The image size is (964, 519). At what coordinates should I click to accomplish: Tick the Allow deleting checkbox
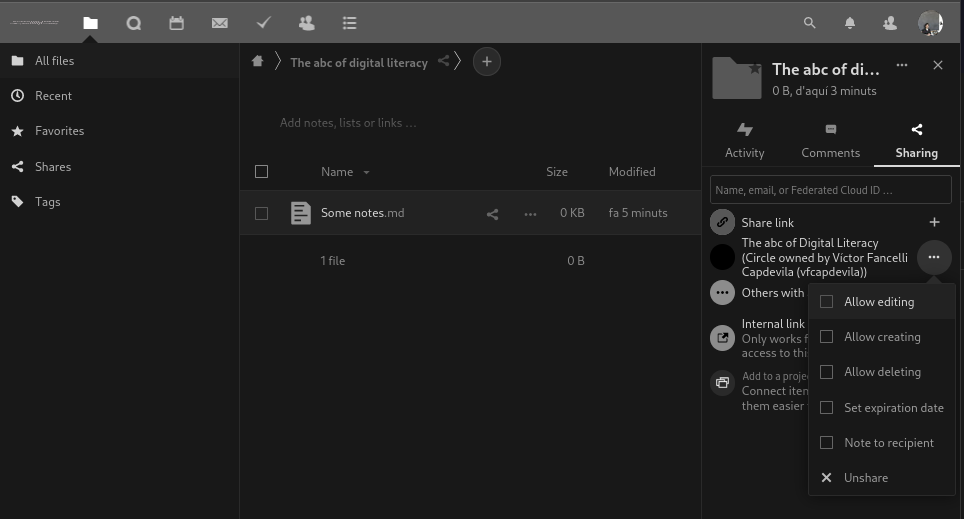827,372
